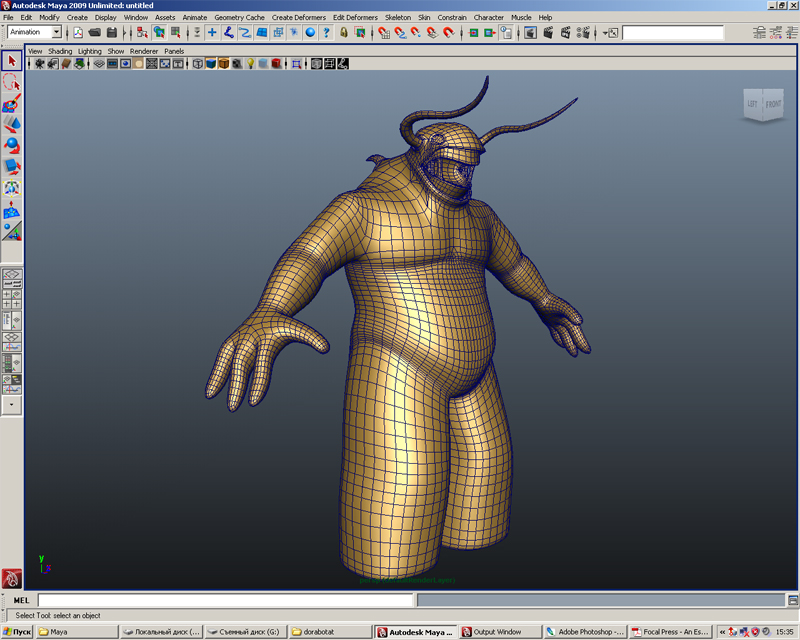This screenshot has width=800, height=640.
Task: Click the Snap to grids icon
Action: click(x=384, y=33)
